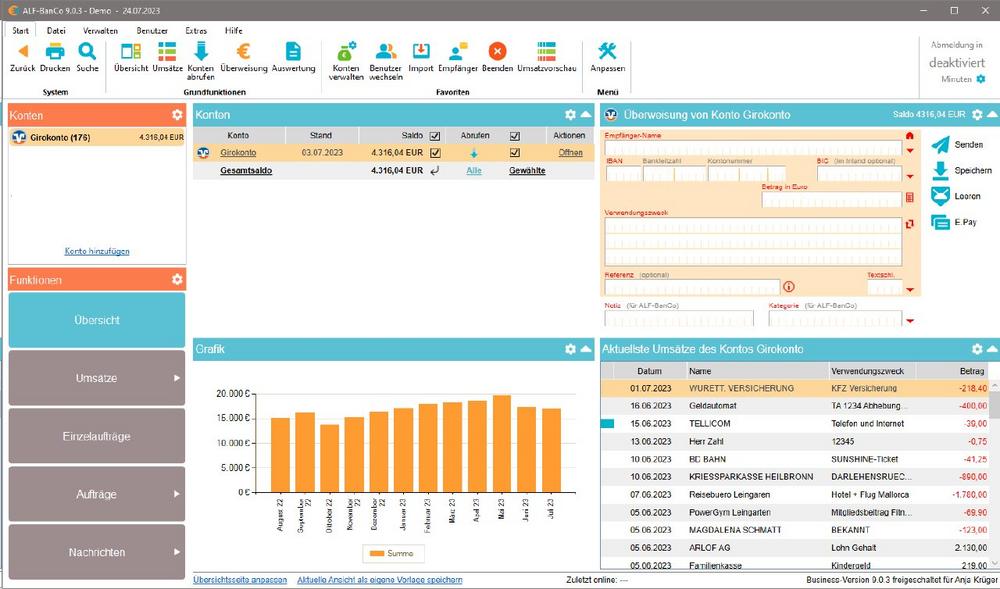Click the Konto hinzufügen link

(97, 251)
